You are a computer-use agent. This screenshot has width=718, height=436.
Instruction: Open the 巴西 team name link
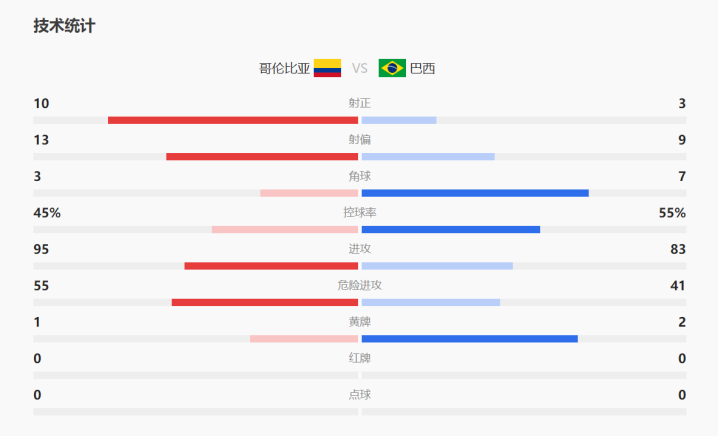click(422, 68)
